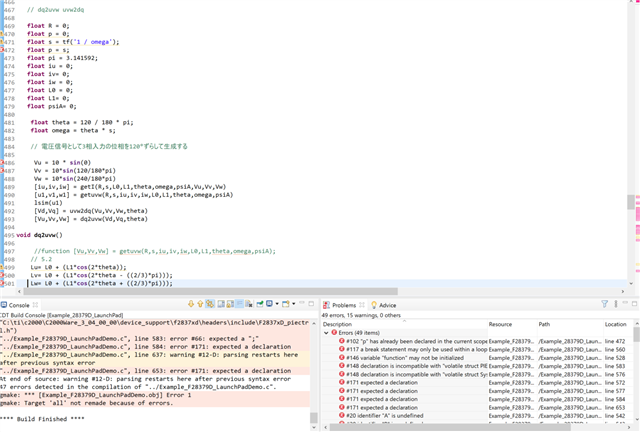Click the Console vertical scrollbar thumb

[x=313, y=418]
